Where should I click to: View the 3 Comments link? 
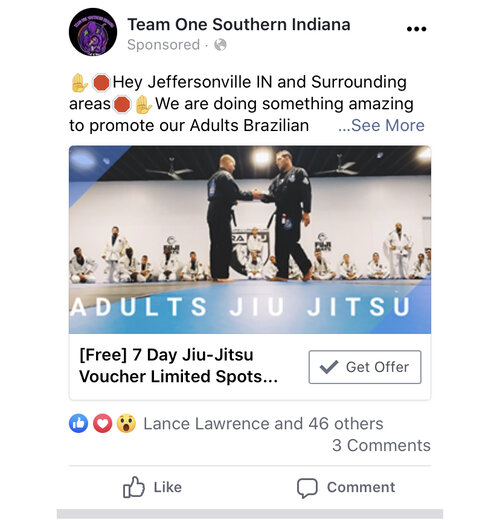pos(381,445)
